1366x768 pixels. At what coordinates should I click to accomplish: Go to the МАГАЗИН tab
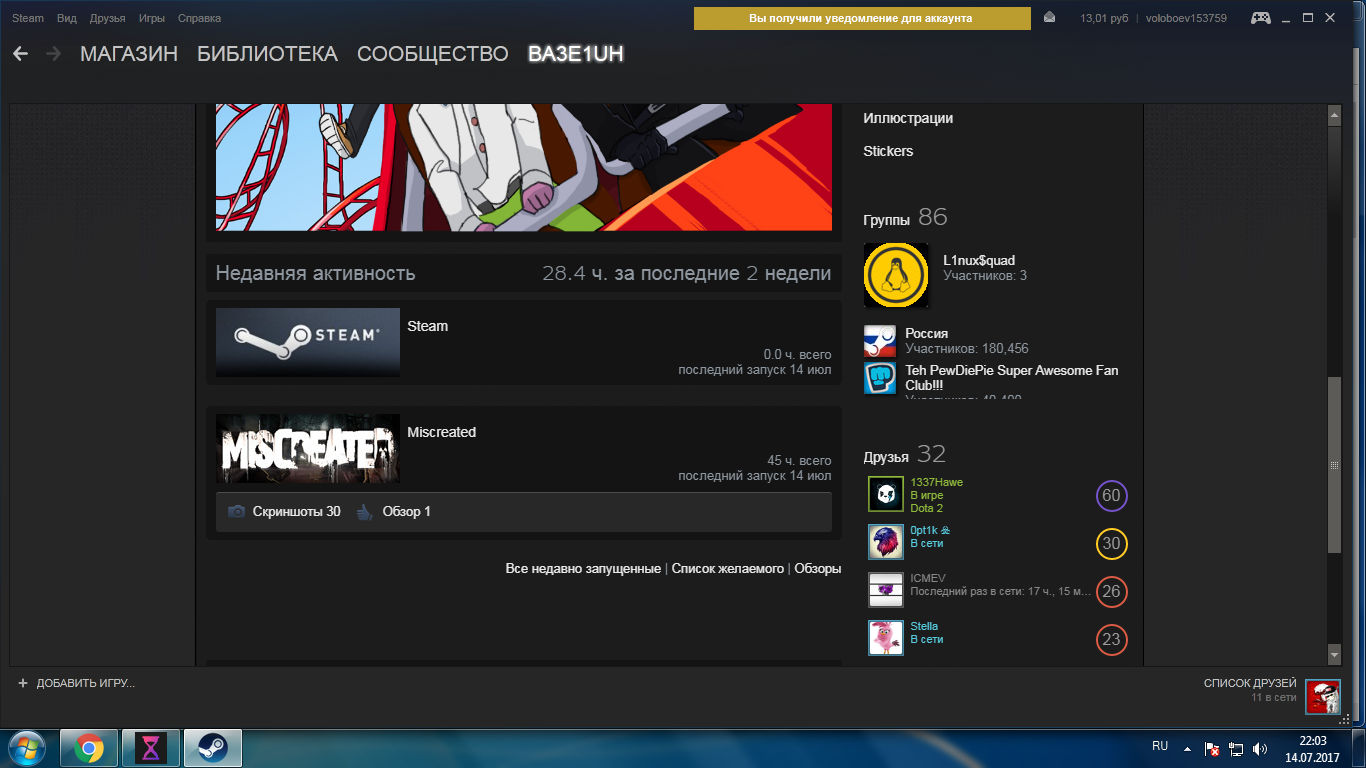(x=129, y=54)
